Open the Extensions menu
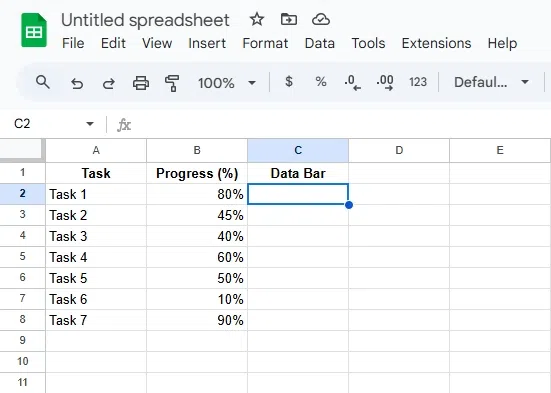Image resolution: width=551 pixels, height=393 pixels. (436, 43)
